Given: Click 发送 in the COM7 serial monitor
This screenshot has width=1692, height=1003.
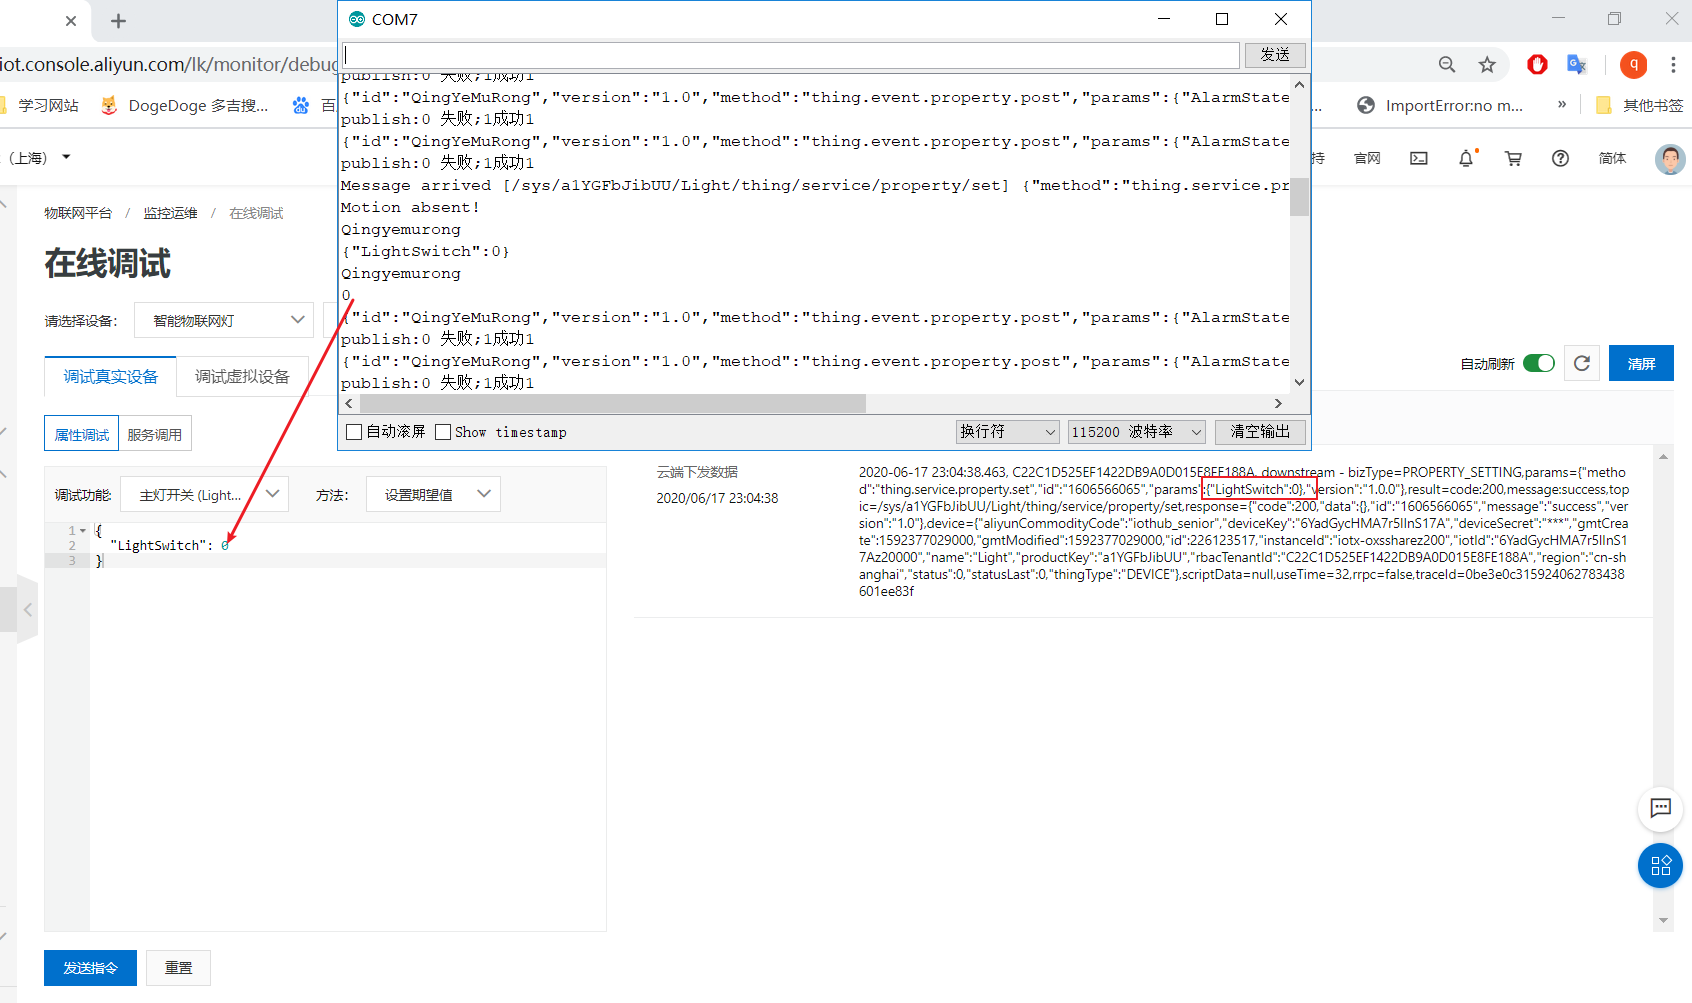Looking at the screenshot, I should (1275, 55).
